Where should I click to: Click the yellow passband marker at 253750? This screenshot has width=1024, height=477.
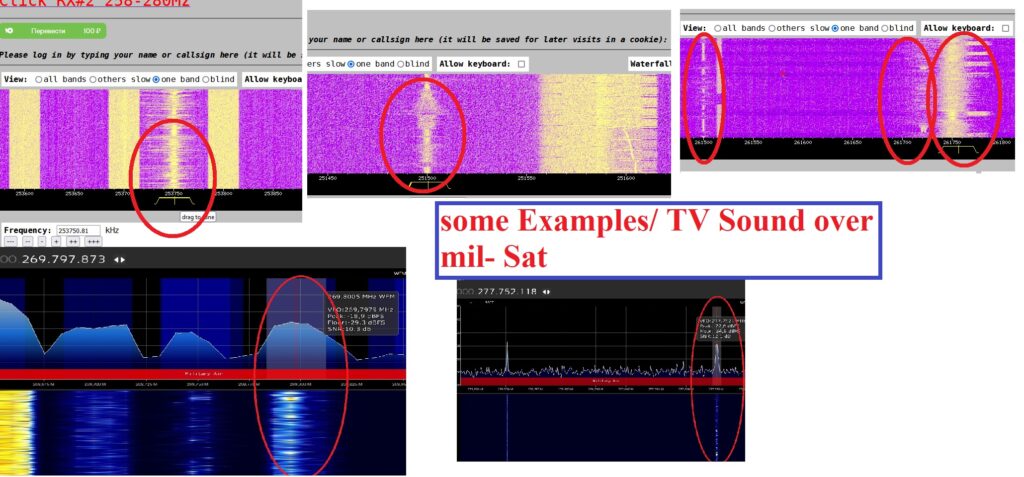[176, 201]
